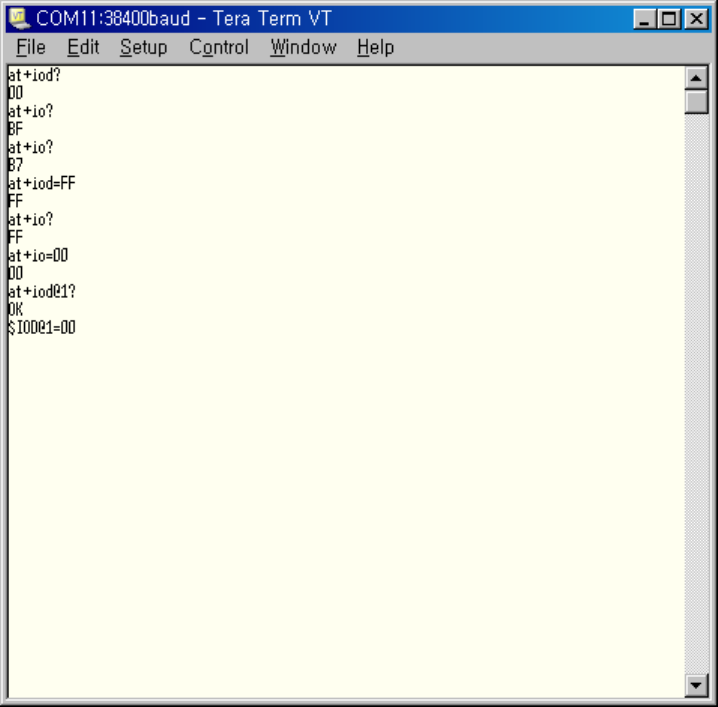
Task: Open the File menu
Action: [x=31, y=47]
